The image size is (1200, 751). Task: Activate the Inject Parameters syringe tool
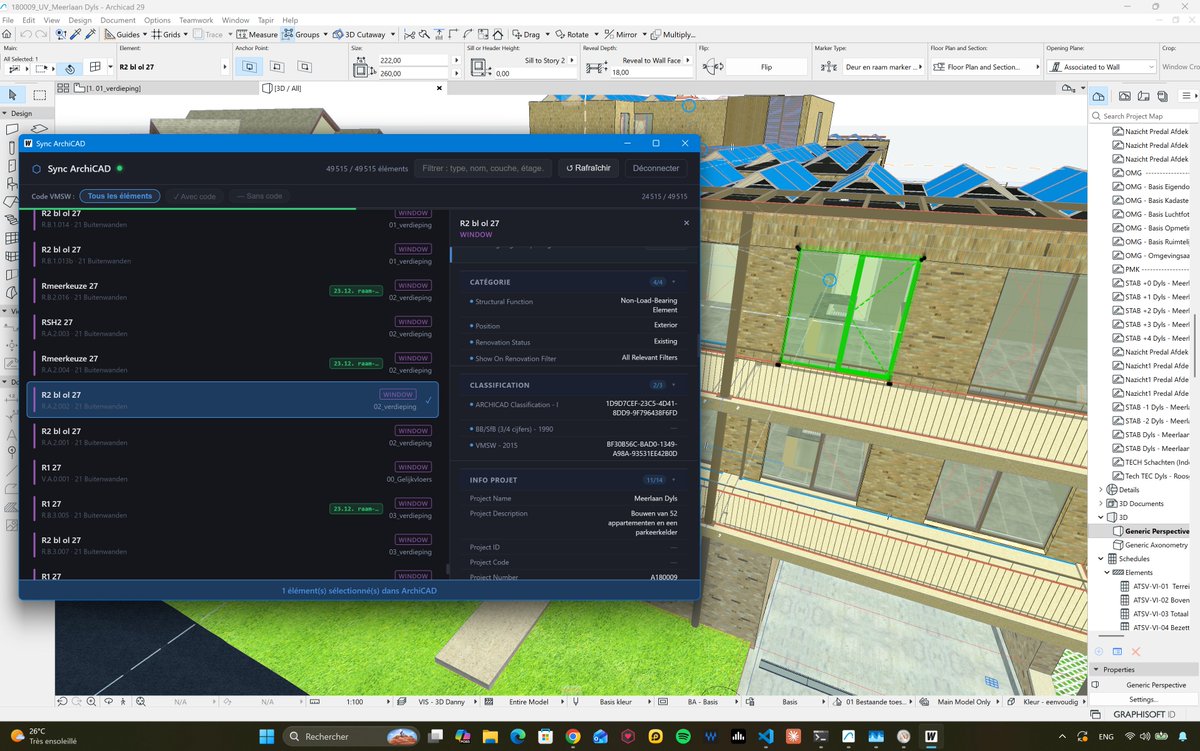(90, 34)
